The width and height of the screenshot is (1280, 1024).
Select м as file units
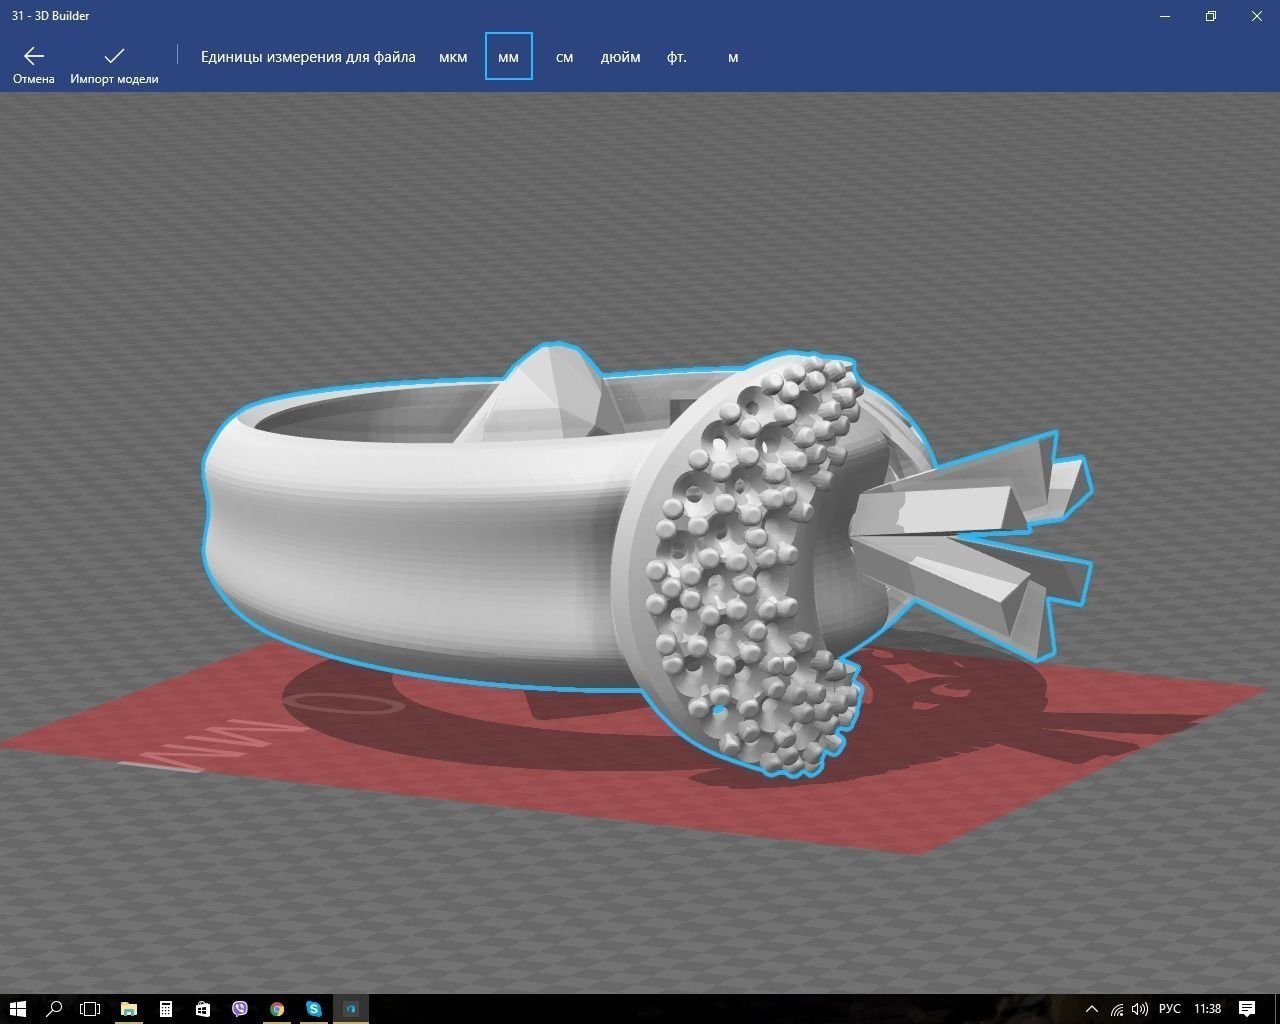pos(733,57)
